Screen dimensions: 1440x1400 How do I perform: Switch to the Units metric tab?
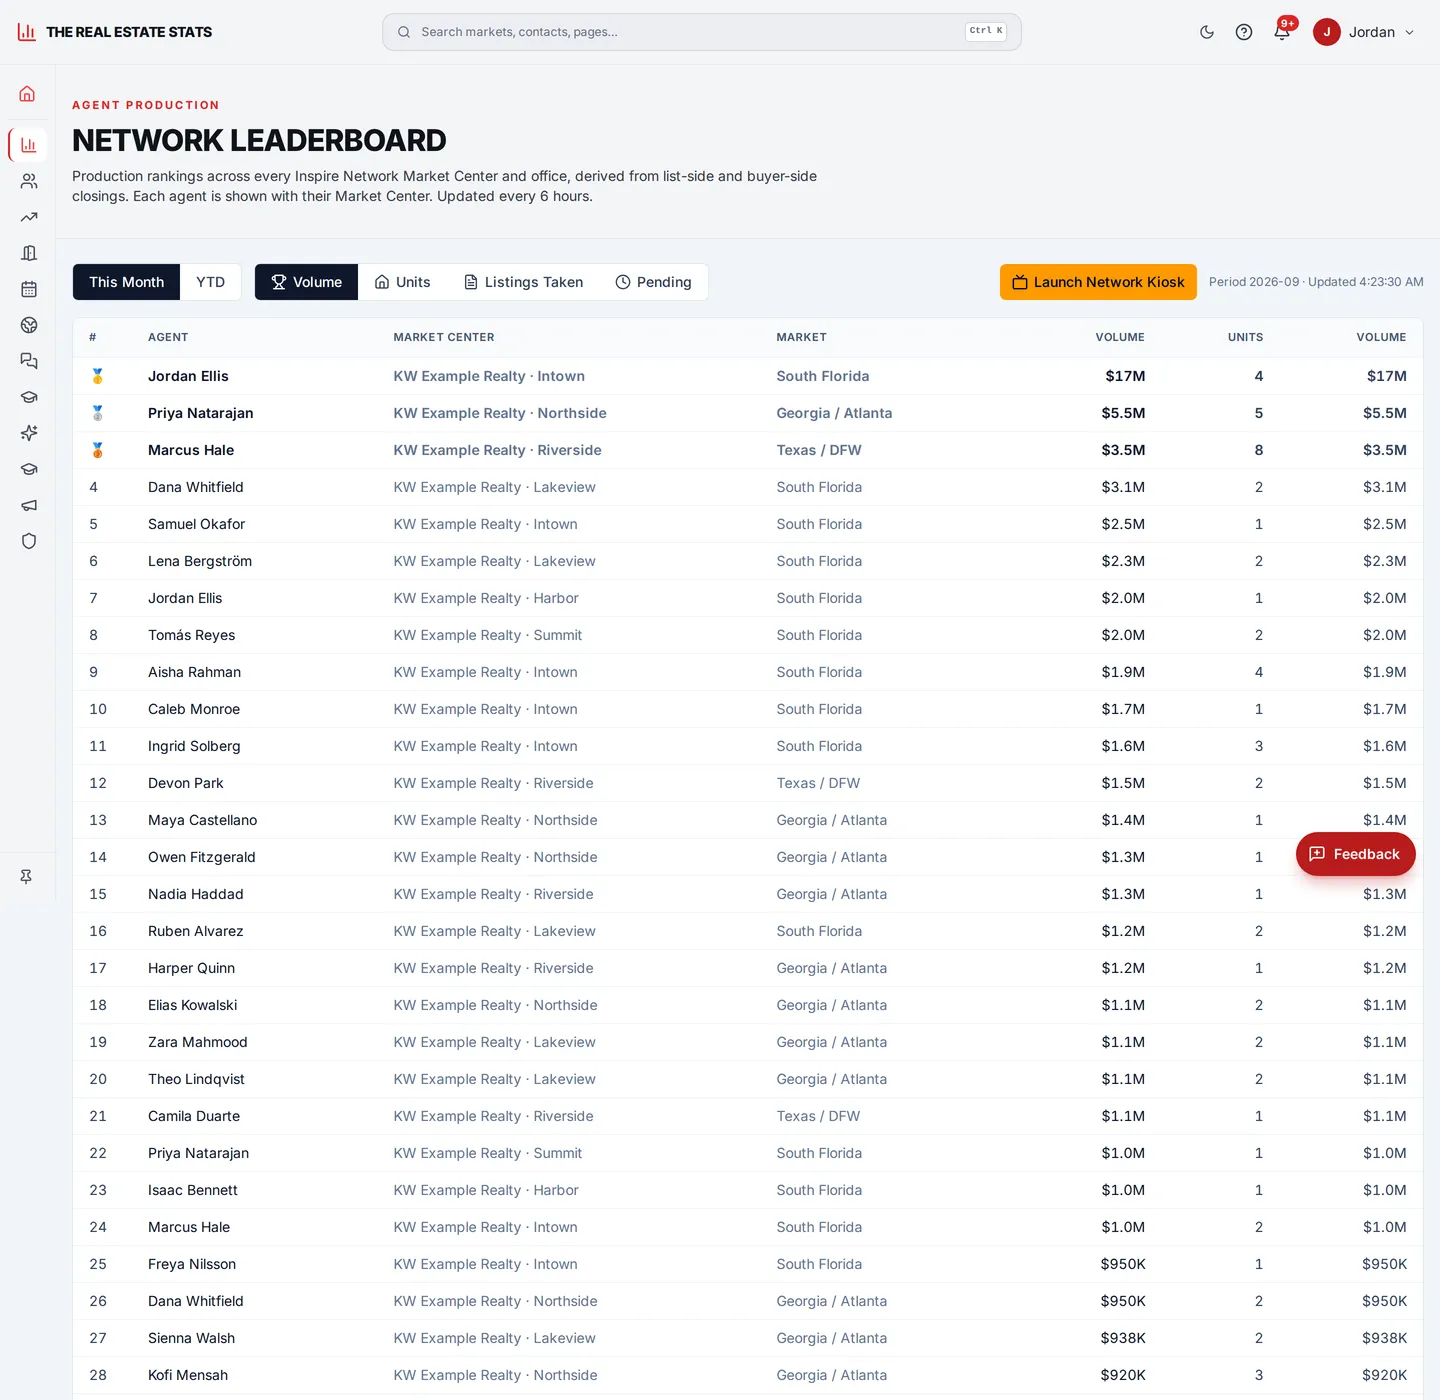click(402, 282)
